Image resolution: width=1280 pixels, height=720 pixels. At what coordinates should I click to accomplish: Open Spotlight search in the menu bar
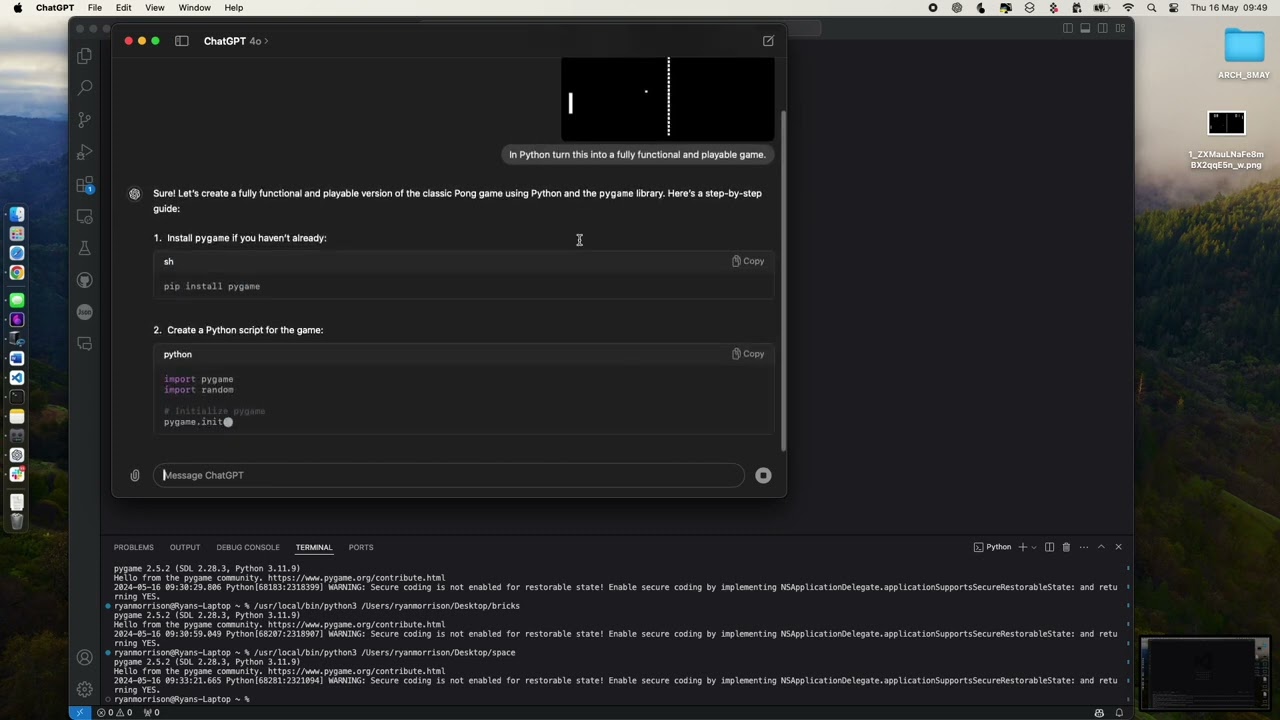[x=1151, y=8]
